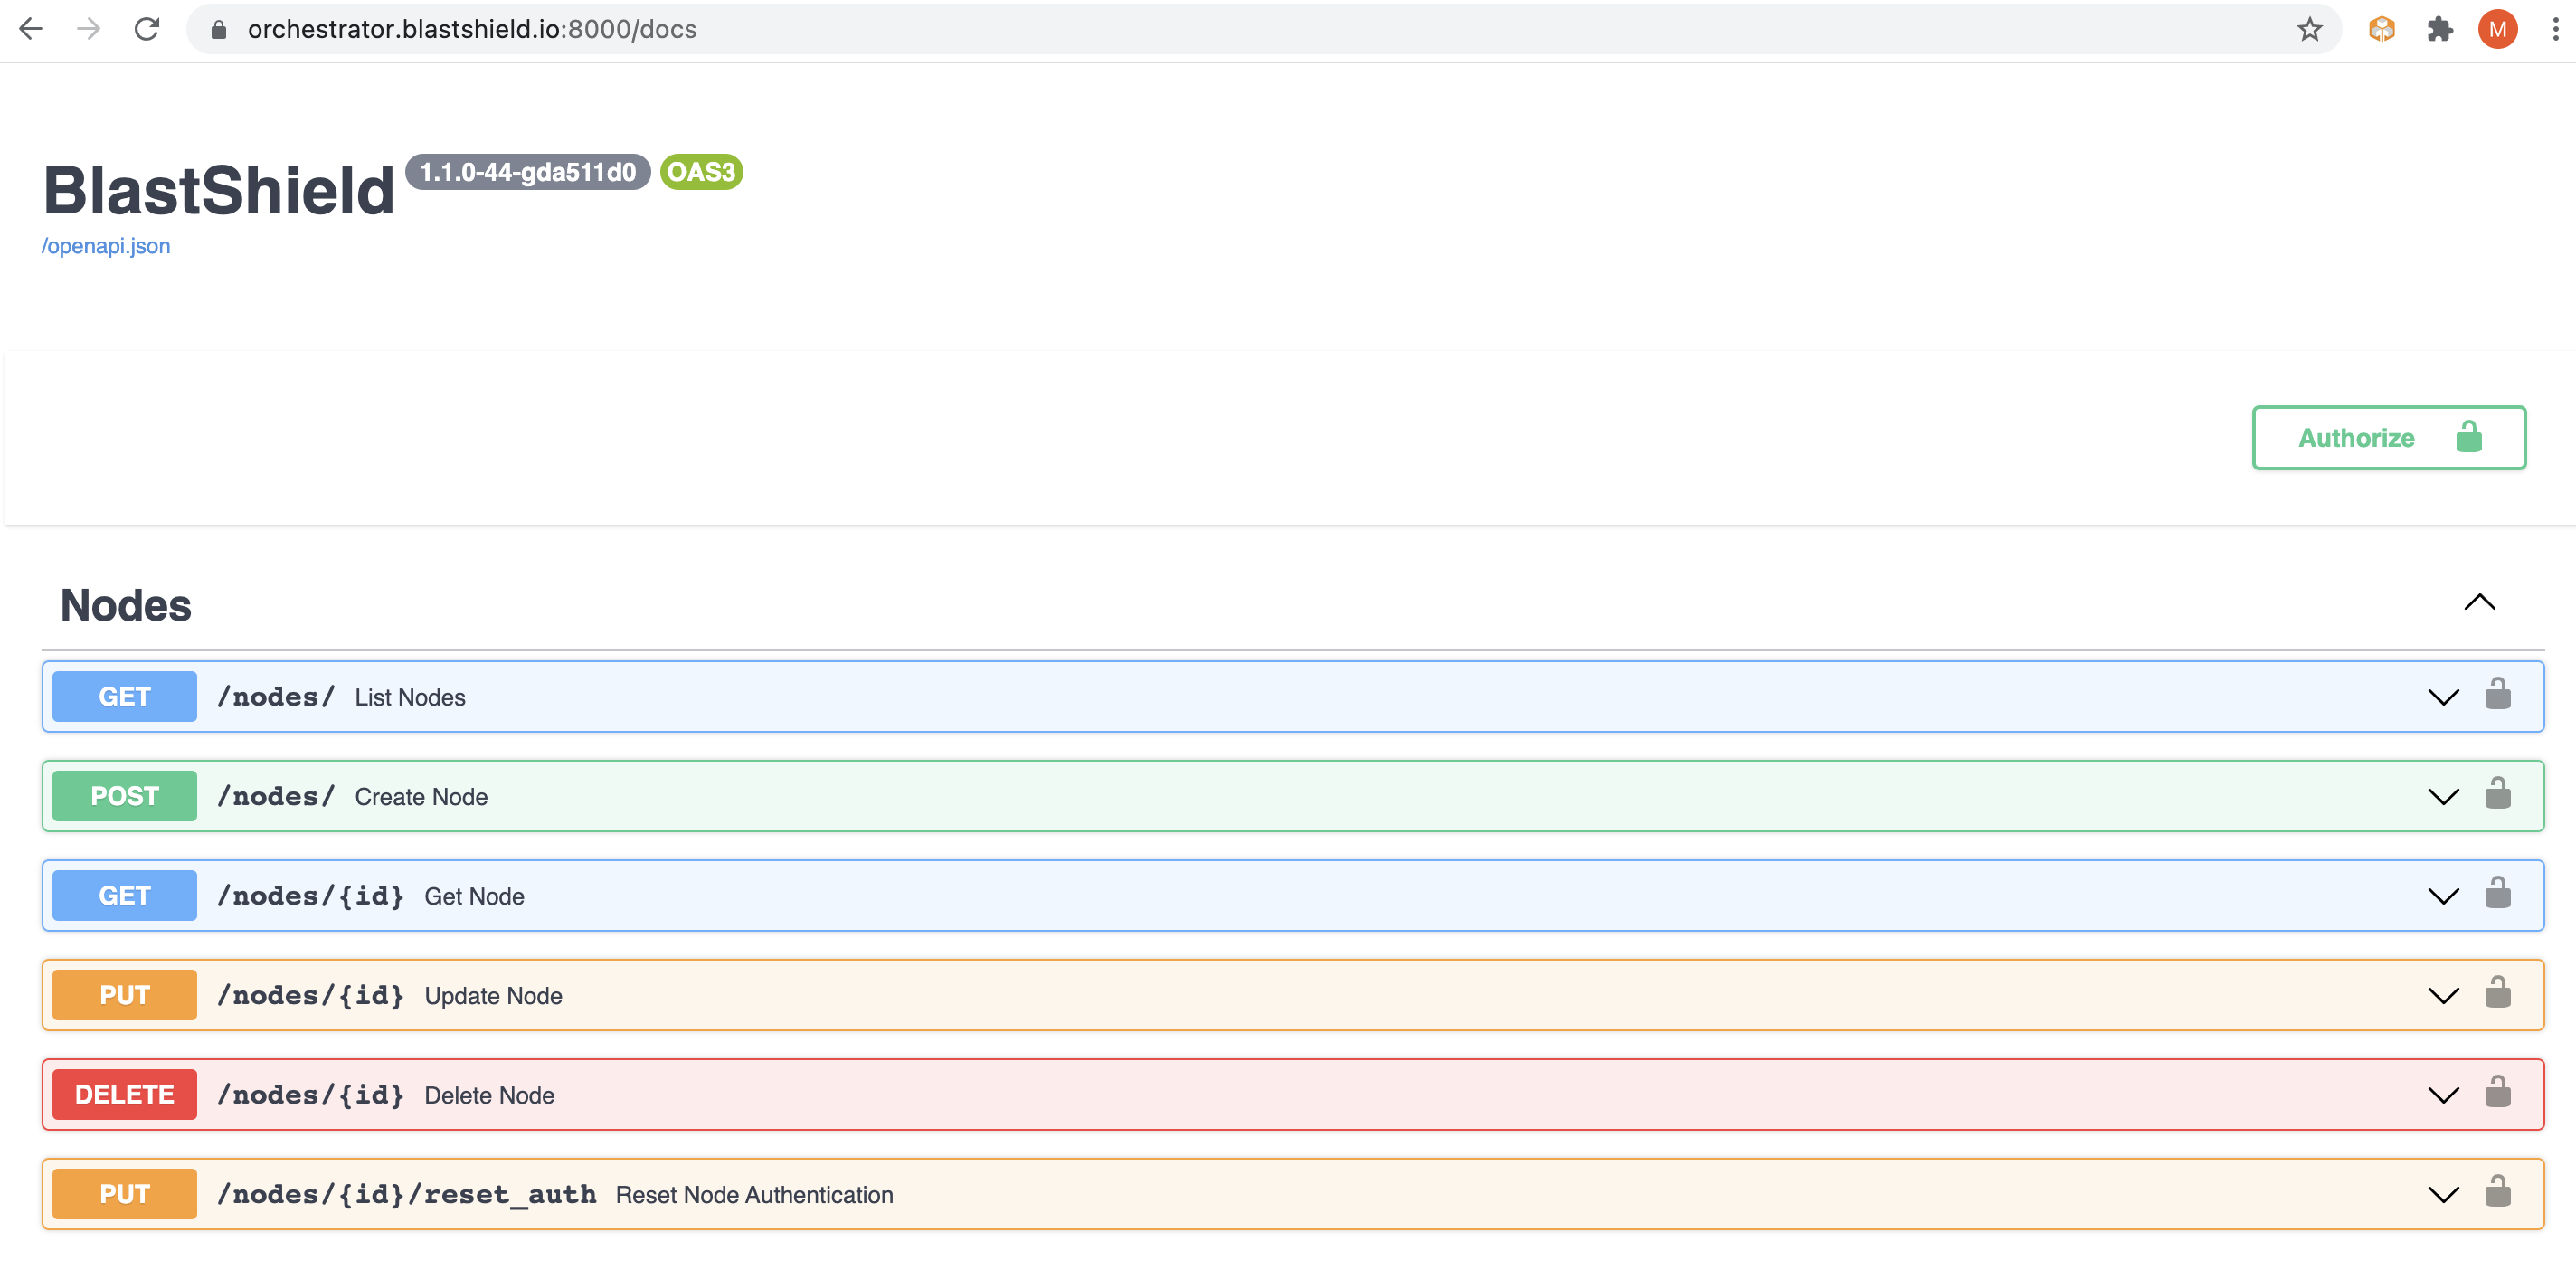The width and height of the screenshot is (2576, 1270).
Task: Click the lock icon on GET /nodes/ row
Action: coord(2498,694)
